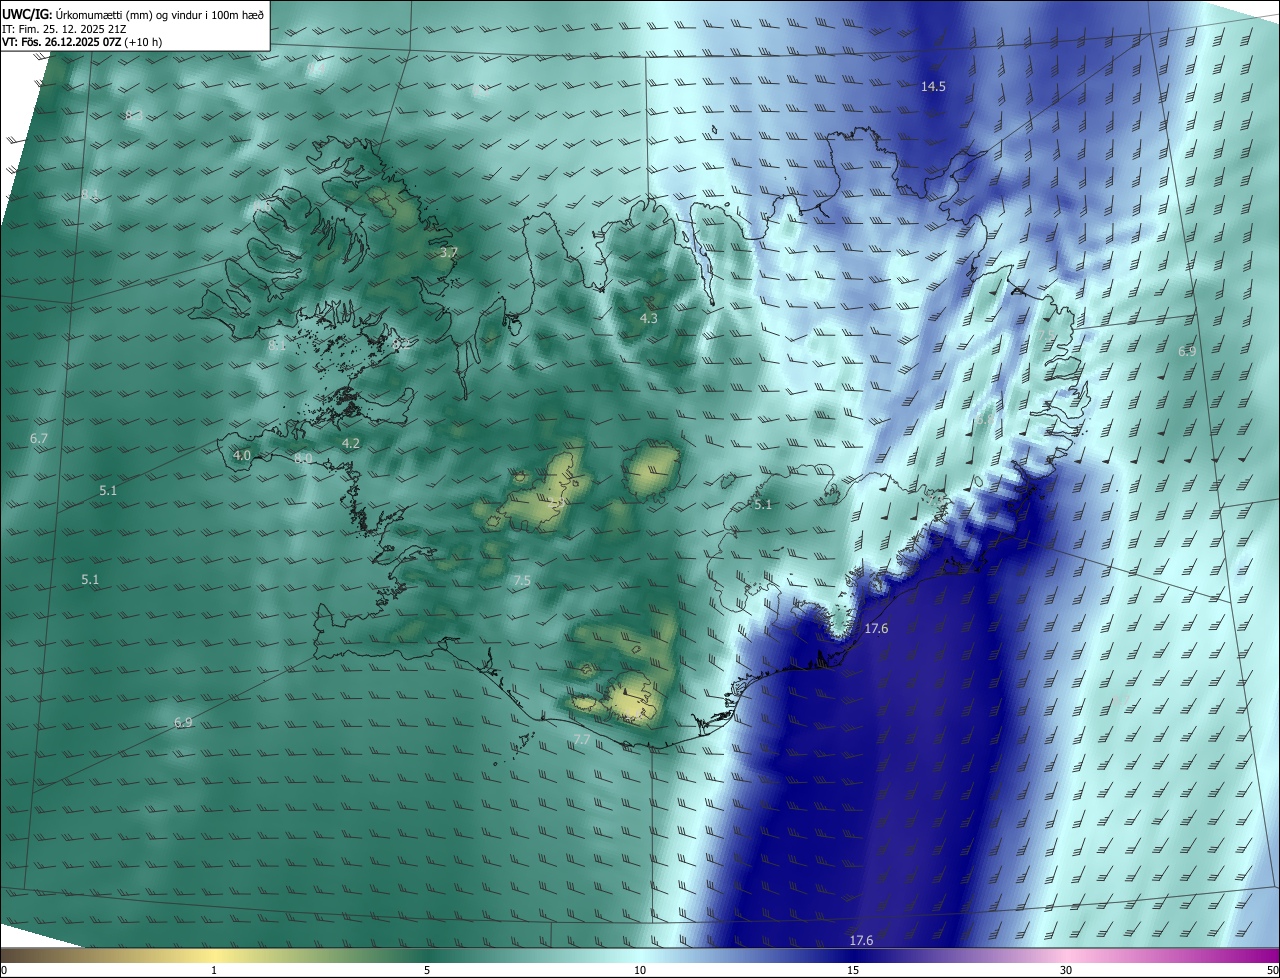Click the UWC/IG map title text
Viewport: 1280px width, 978px height.
[x=133, y=14]
